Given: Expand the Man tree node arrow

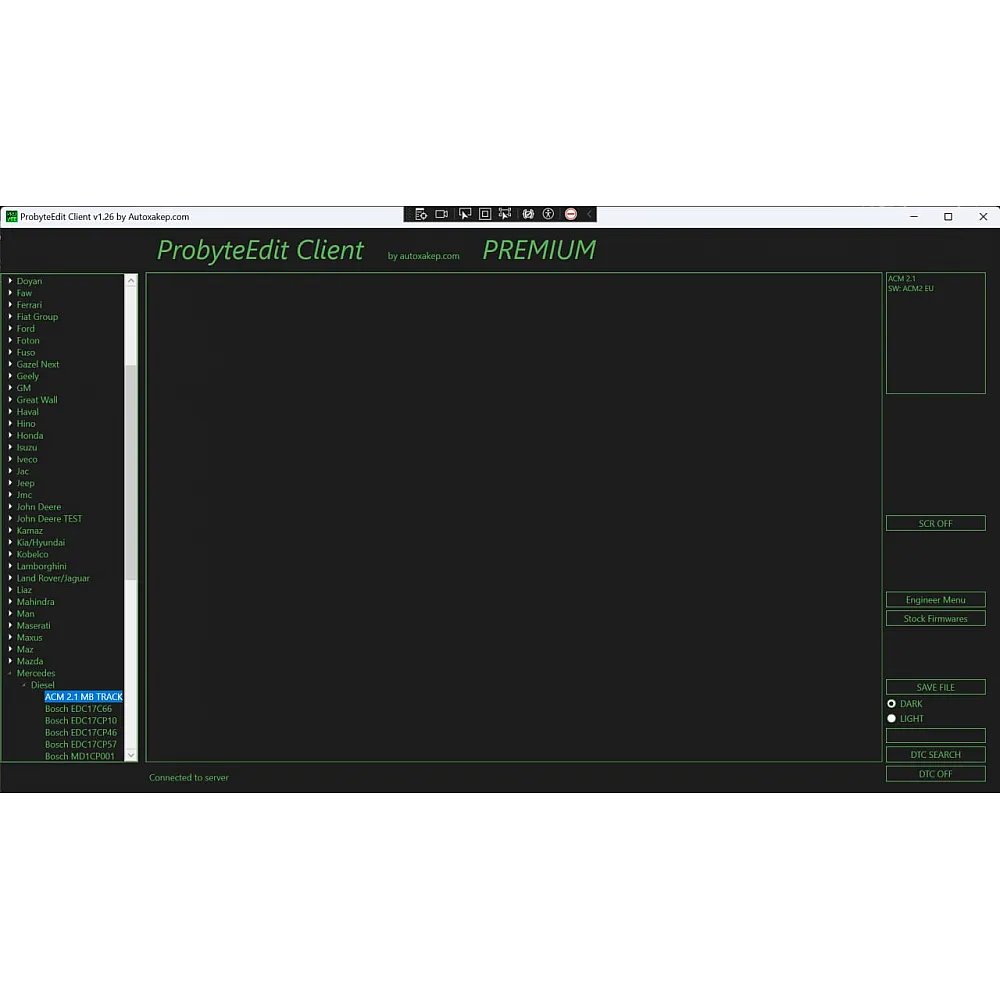Looking at the screenshot, I should point(10,614).
